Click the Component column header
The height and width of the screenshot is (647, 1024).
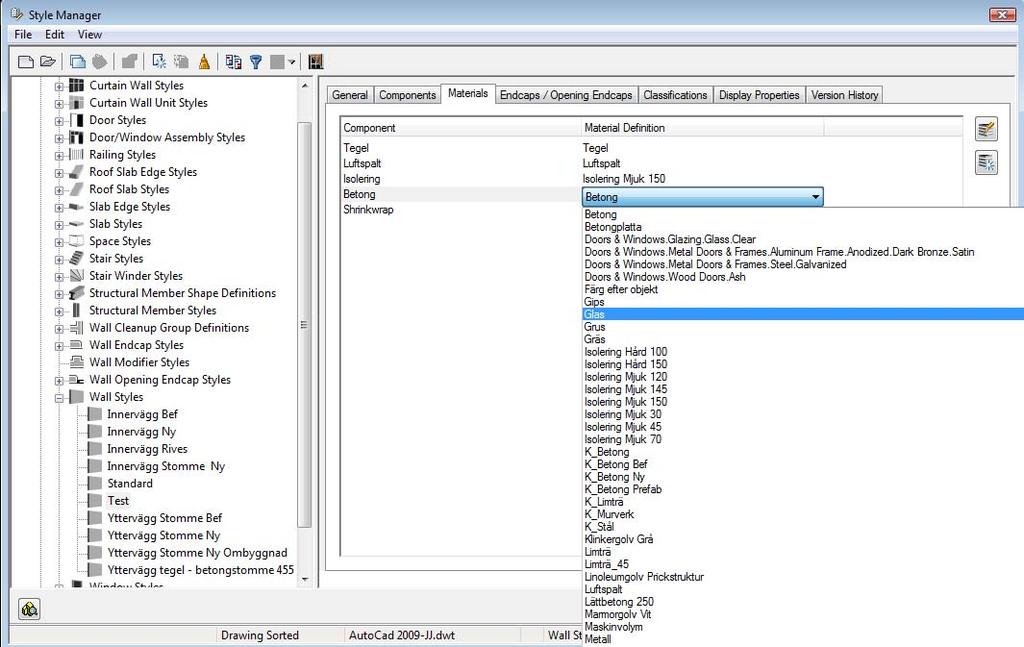pos(460,128)
